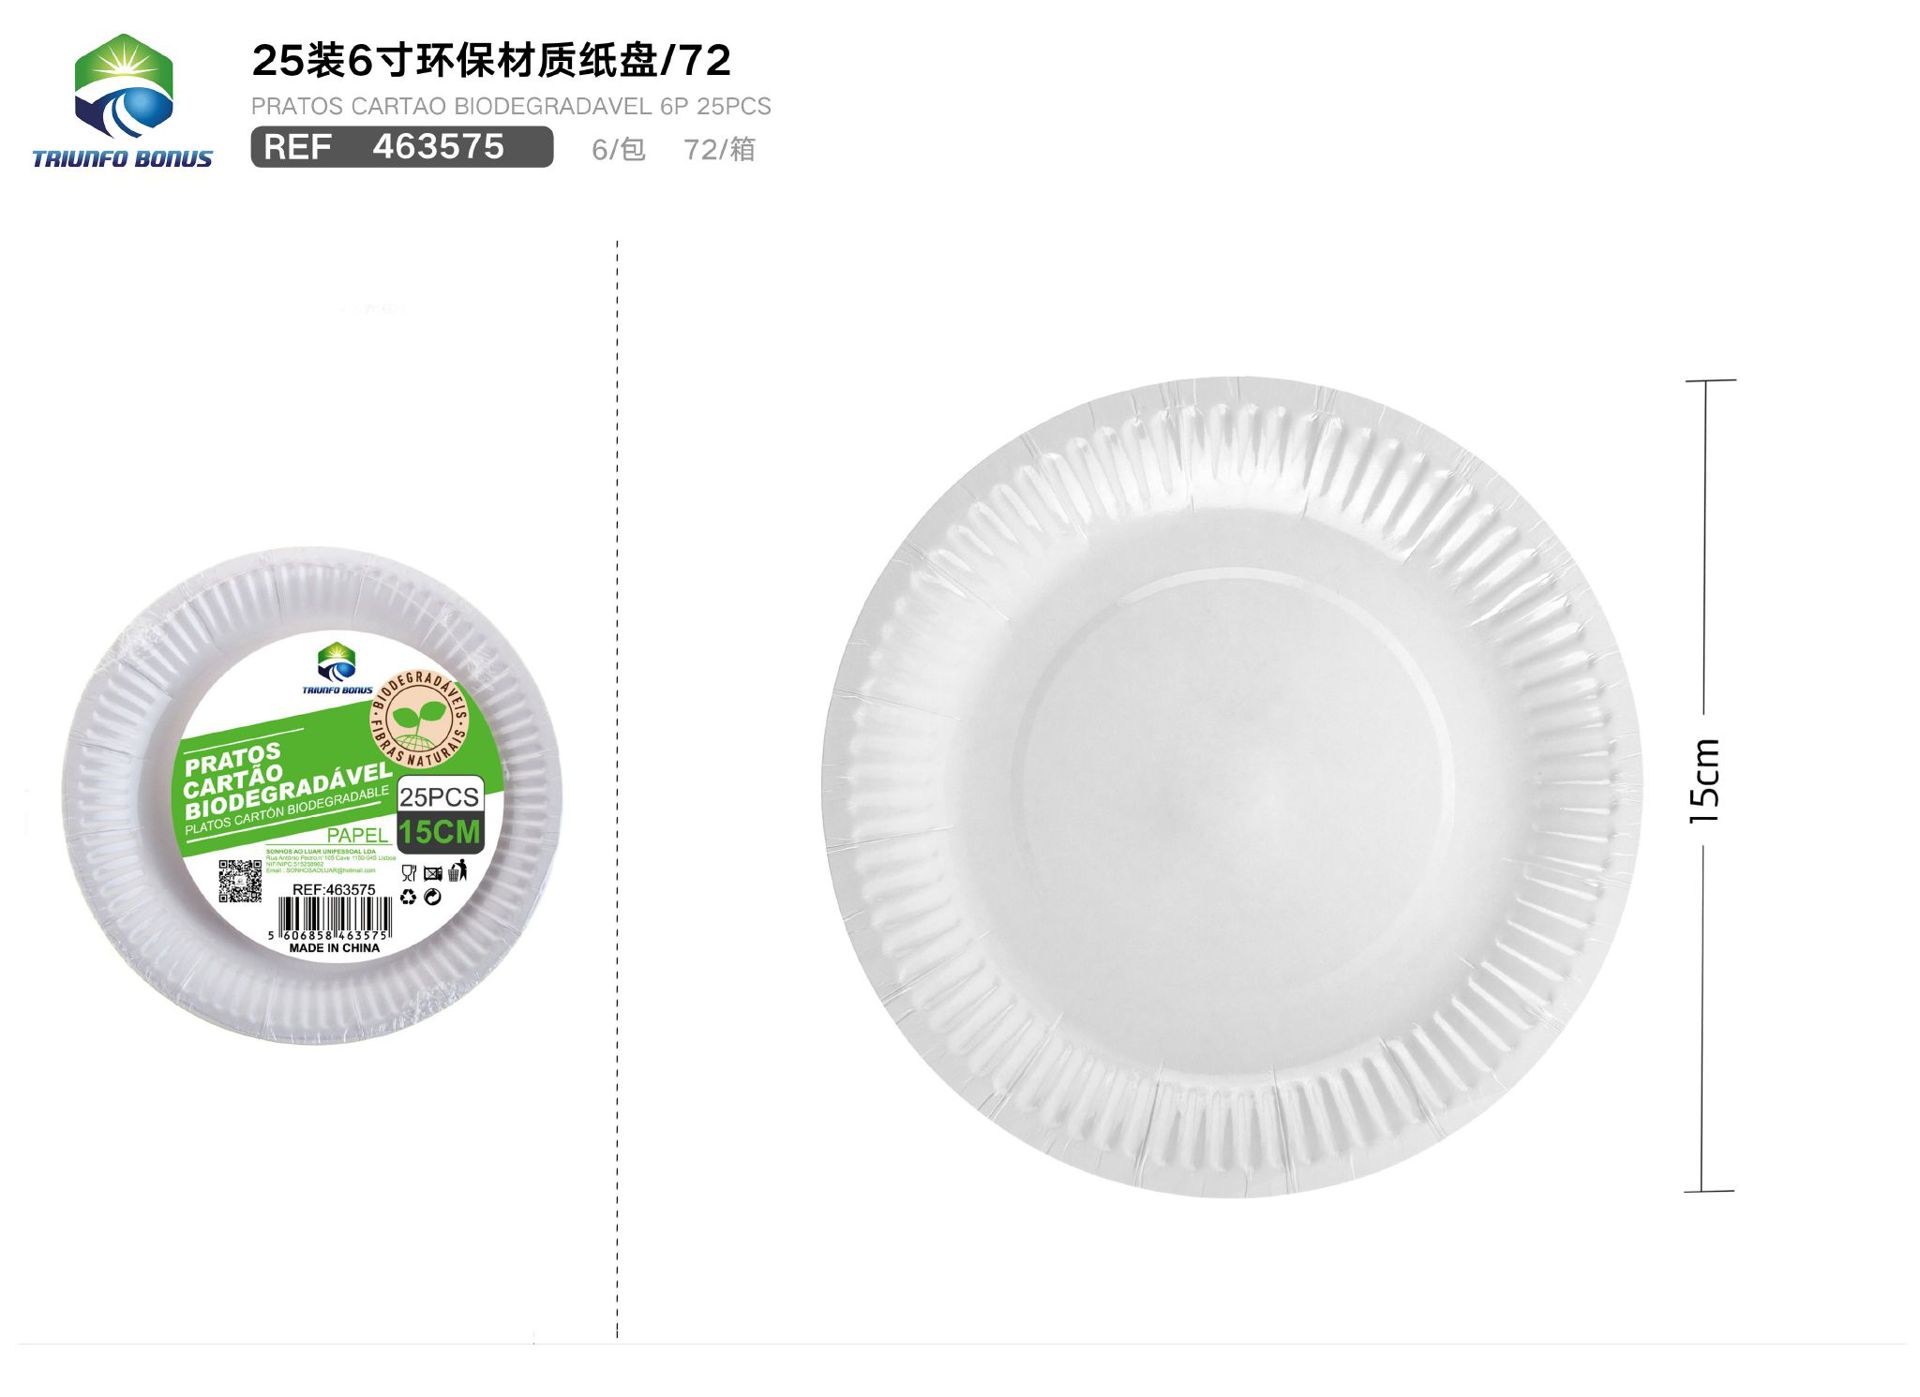This screenshot has height=1397, width=1920.
Task: Click the PRATOS CARTAO BIODEGRADAVEL subtitle text
Action: click(511, 106)
